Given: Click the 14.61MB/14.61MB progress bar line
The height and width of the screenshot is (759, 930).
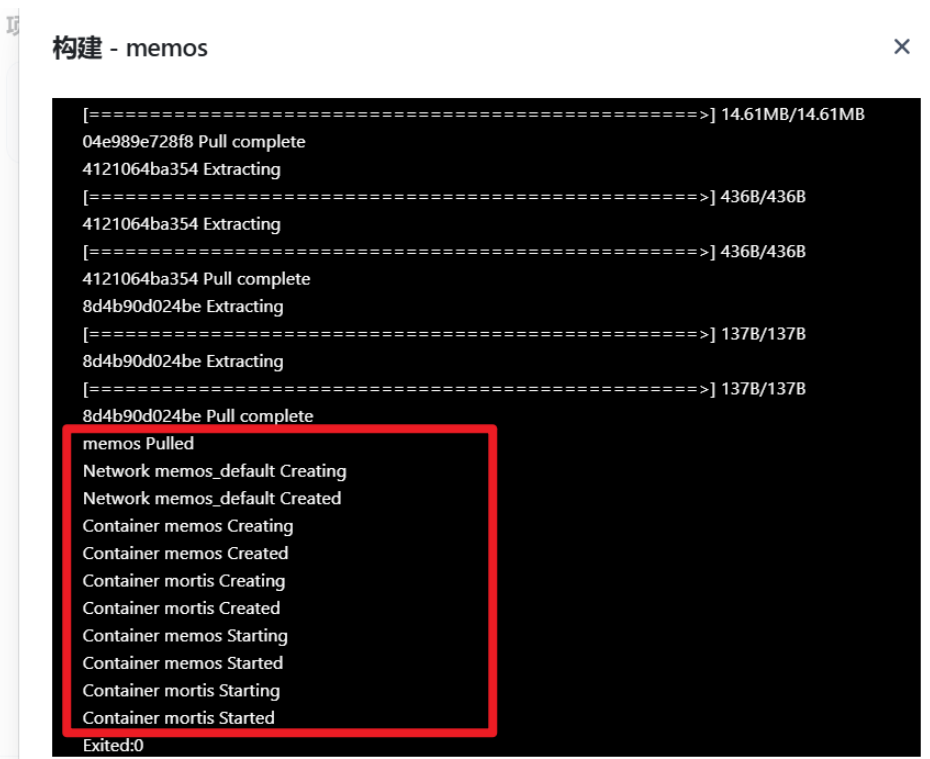Looking at the screenshot, I should [x=473, y=114].
